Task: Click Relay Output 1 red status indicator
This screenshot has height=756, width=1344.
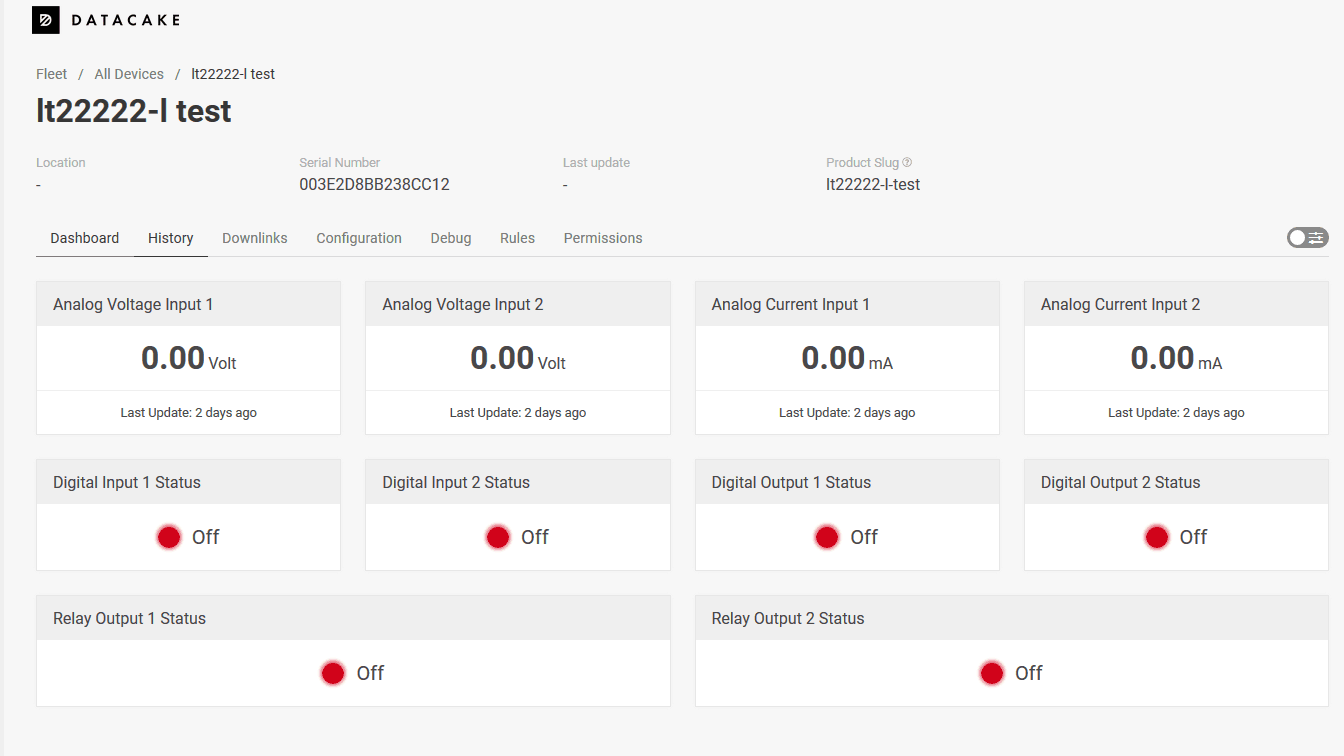Action: pyautogui.click(x=333, y=673)
